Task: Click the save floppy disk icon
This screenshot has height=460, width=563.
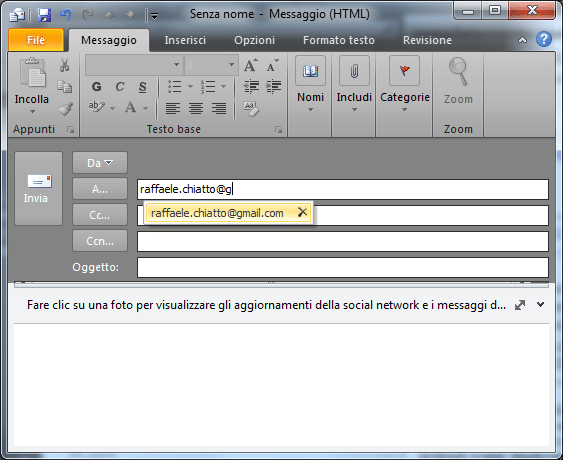Action: point(44,15)
